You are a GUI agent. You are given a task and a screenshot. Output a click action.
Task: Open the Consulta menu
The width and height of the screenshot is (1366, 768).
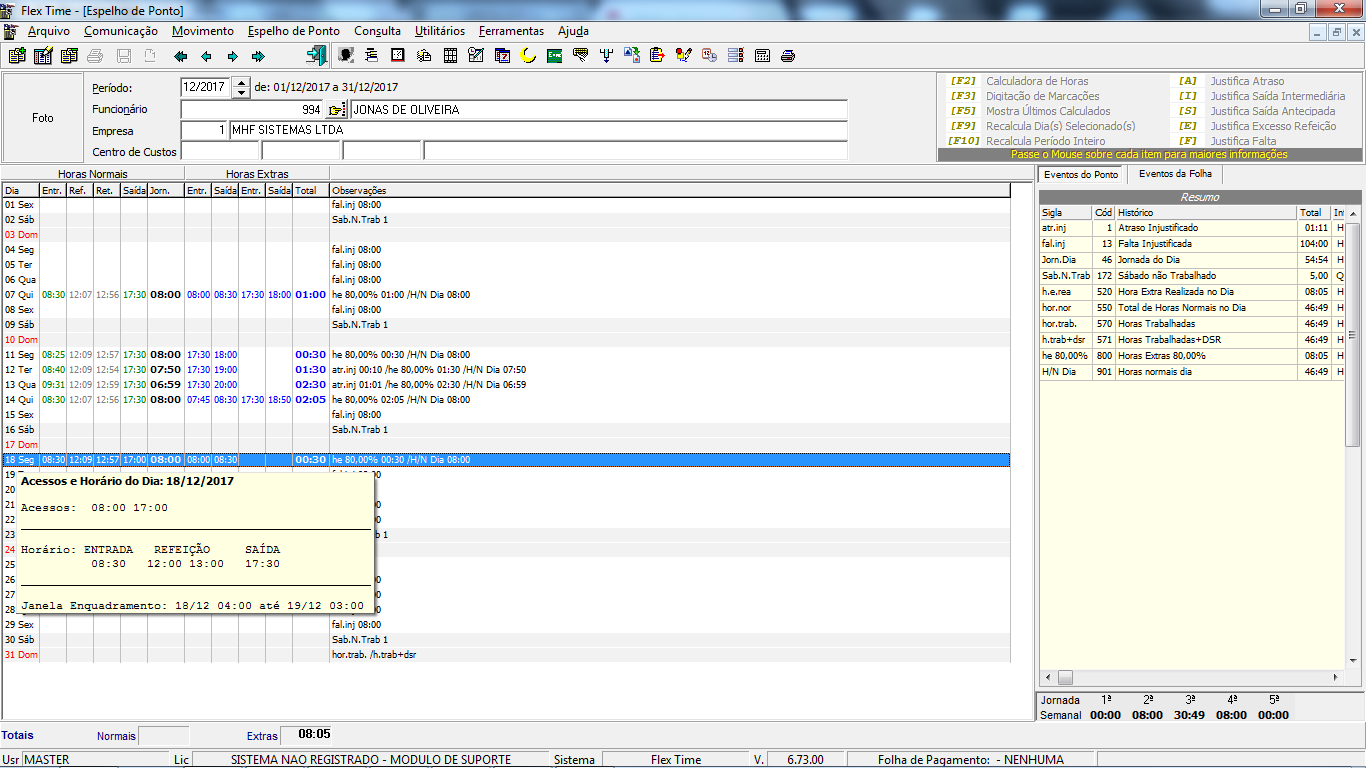[x=378, y=31]
